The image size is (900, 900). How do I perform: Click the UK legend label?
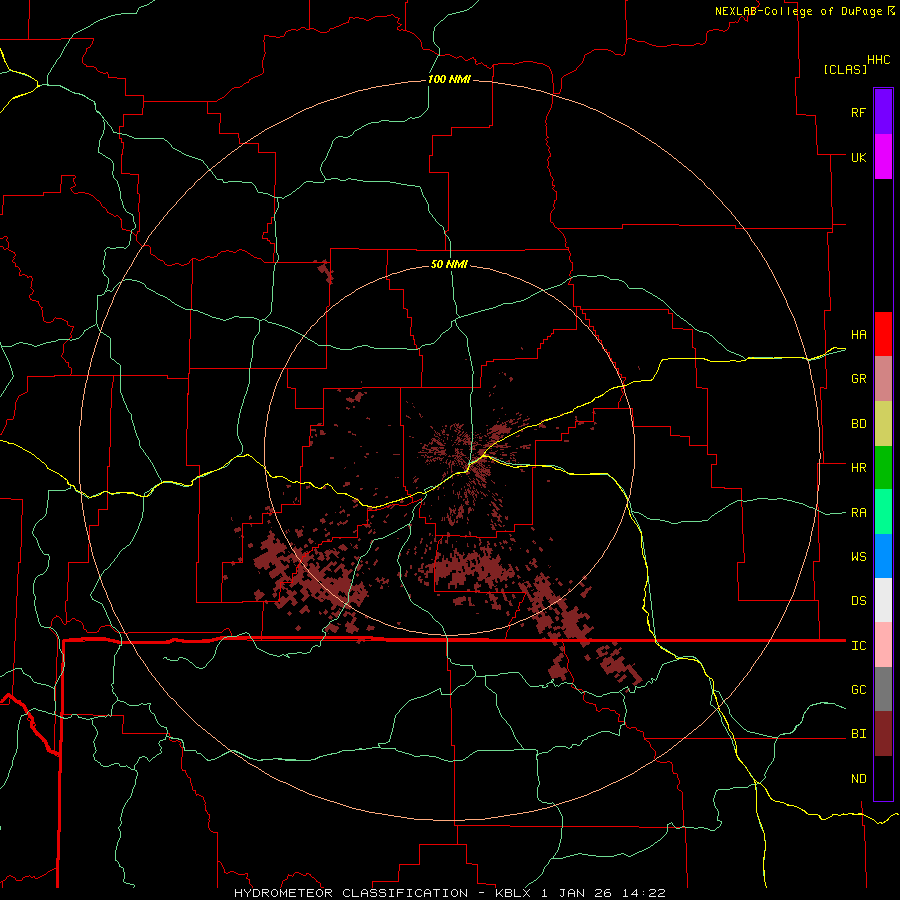pos(858,157)
